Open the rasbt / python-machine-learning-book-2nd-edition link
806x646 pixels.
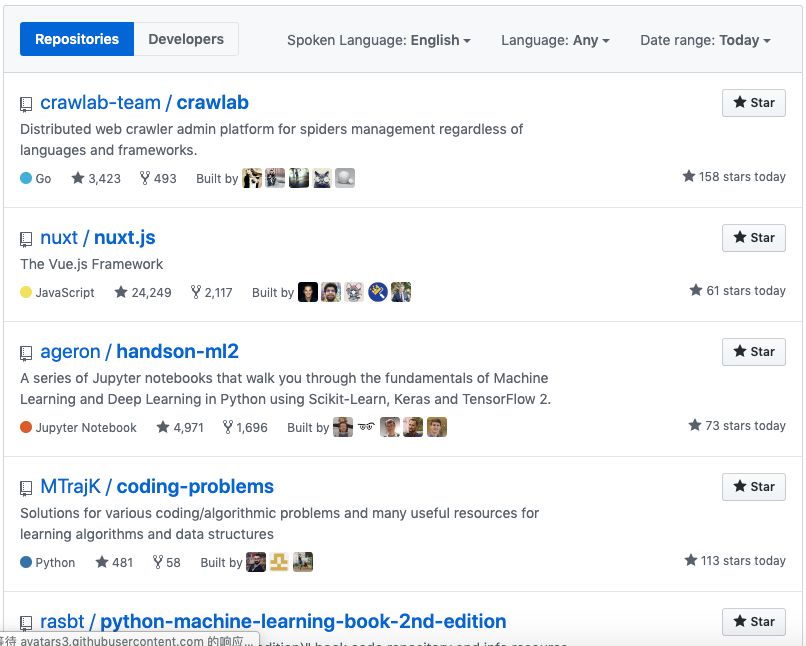(x=273, y=621)
